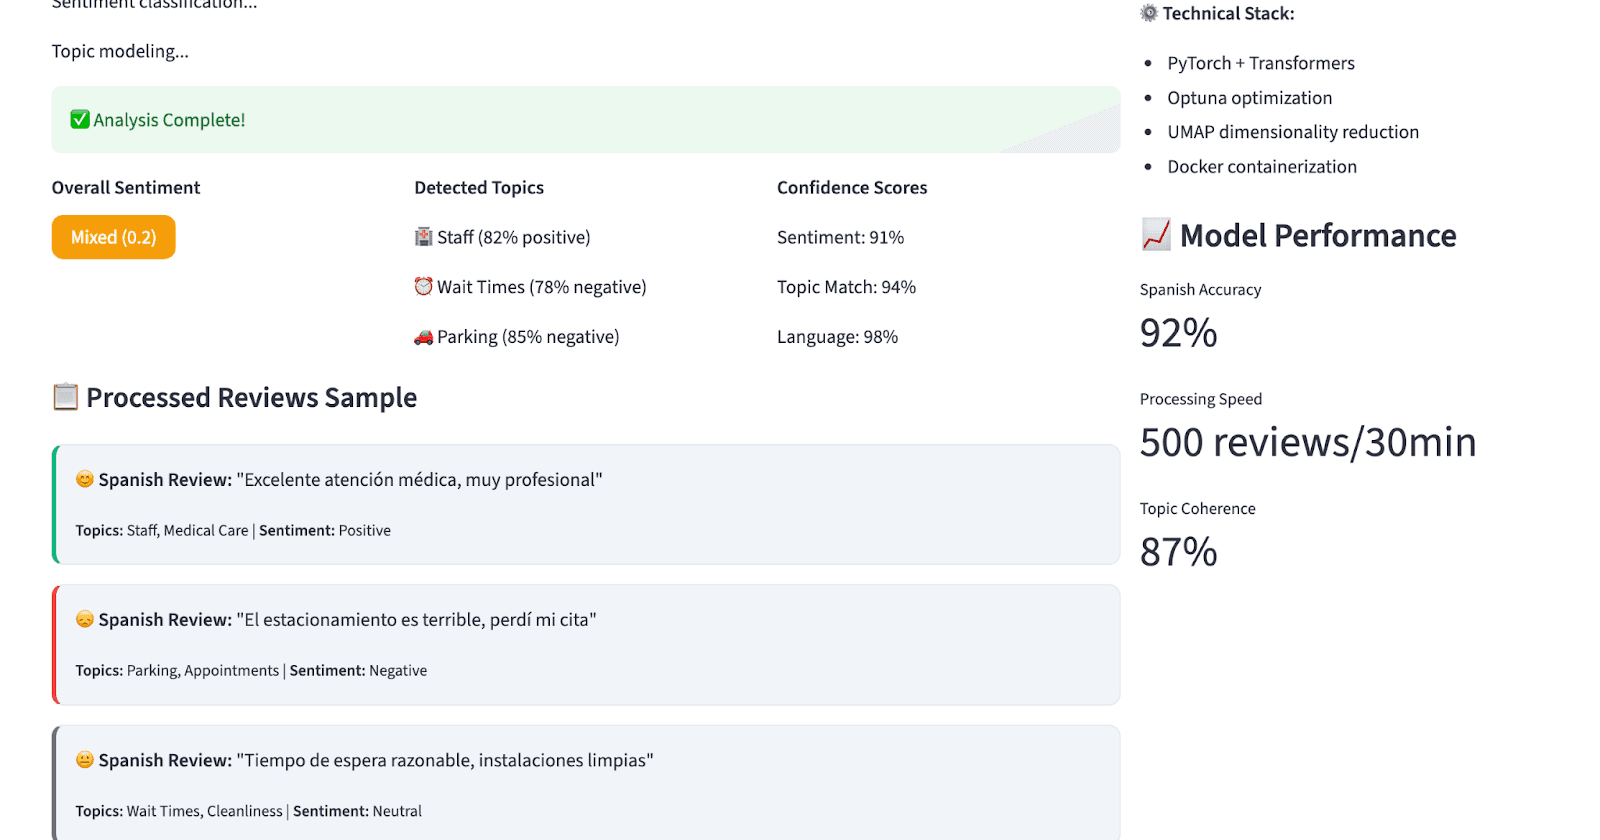Click the clipboard icon by Processed Reviews Sample
Image resolution: width=1600 pixels, height=840 pixels.
pyautogui.click(x=65, y=397)
